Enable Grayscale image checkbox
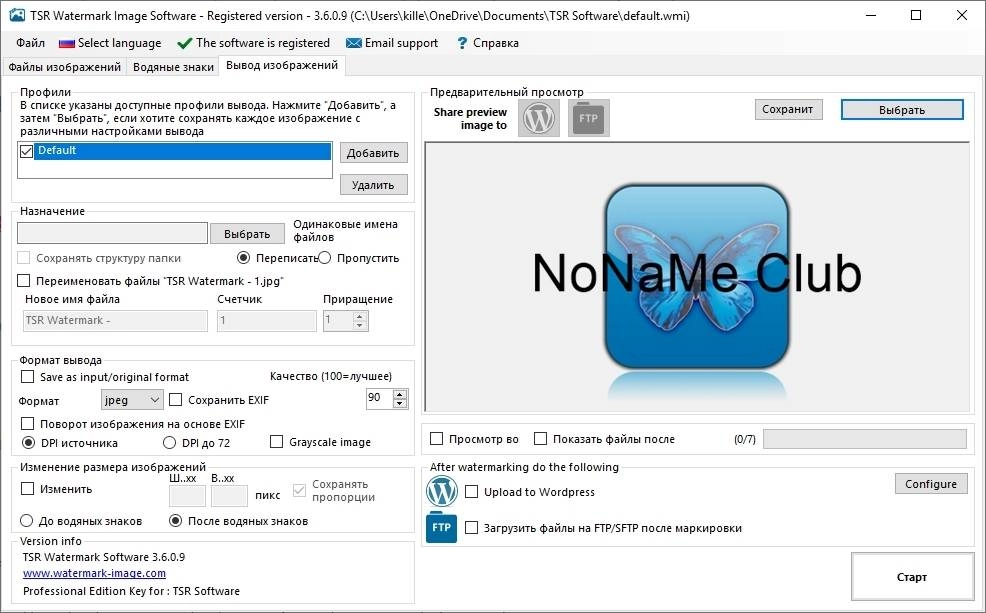 coord(276,442)
